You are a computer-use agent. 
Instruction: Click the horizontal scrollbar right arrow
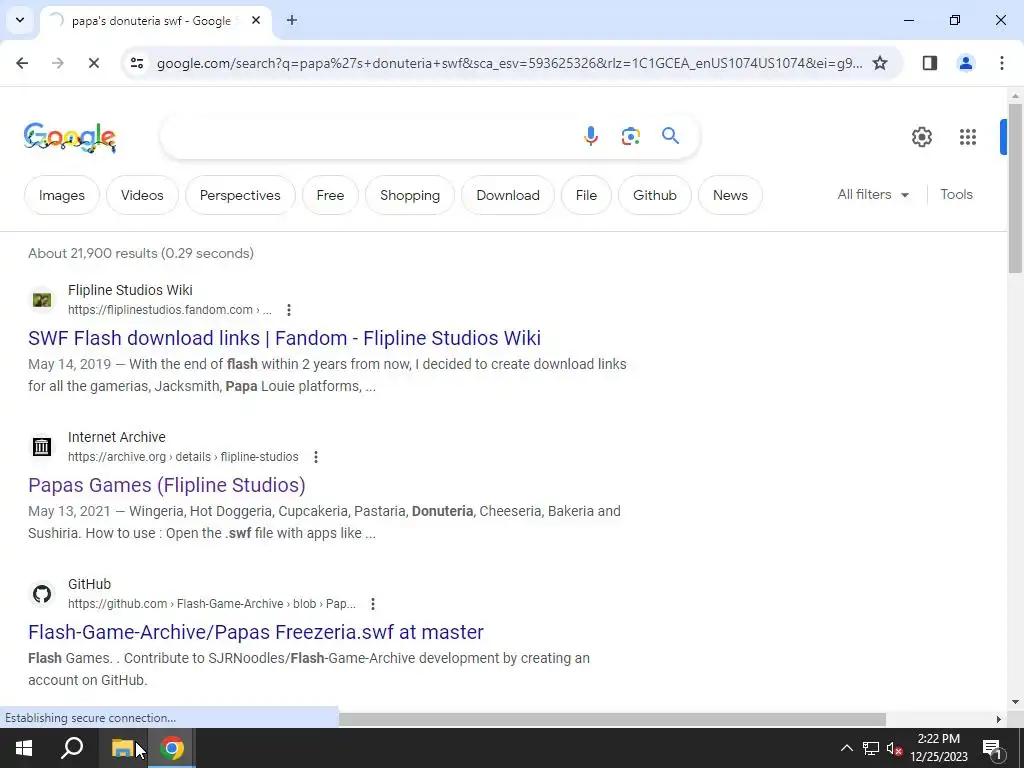[x=998, y=719]
